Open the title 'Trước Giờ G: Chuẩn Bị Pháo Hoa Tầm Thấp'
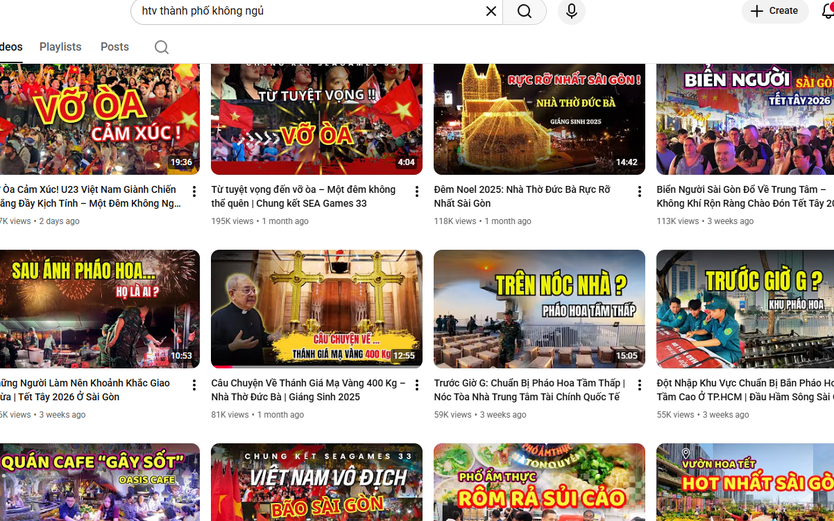 click(530, 390)
